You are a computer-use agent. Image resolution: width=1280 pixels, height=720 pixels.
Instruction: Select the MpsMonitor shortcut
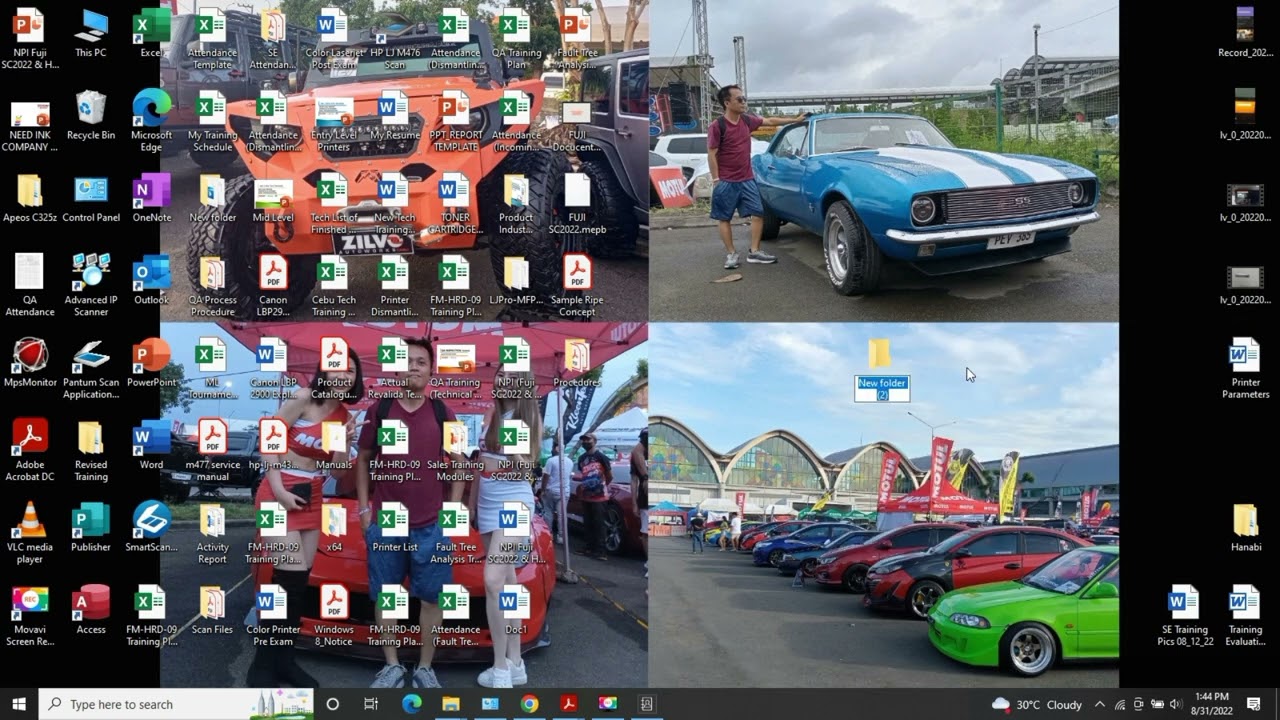pyautogui.click(x=30, y=363)
